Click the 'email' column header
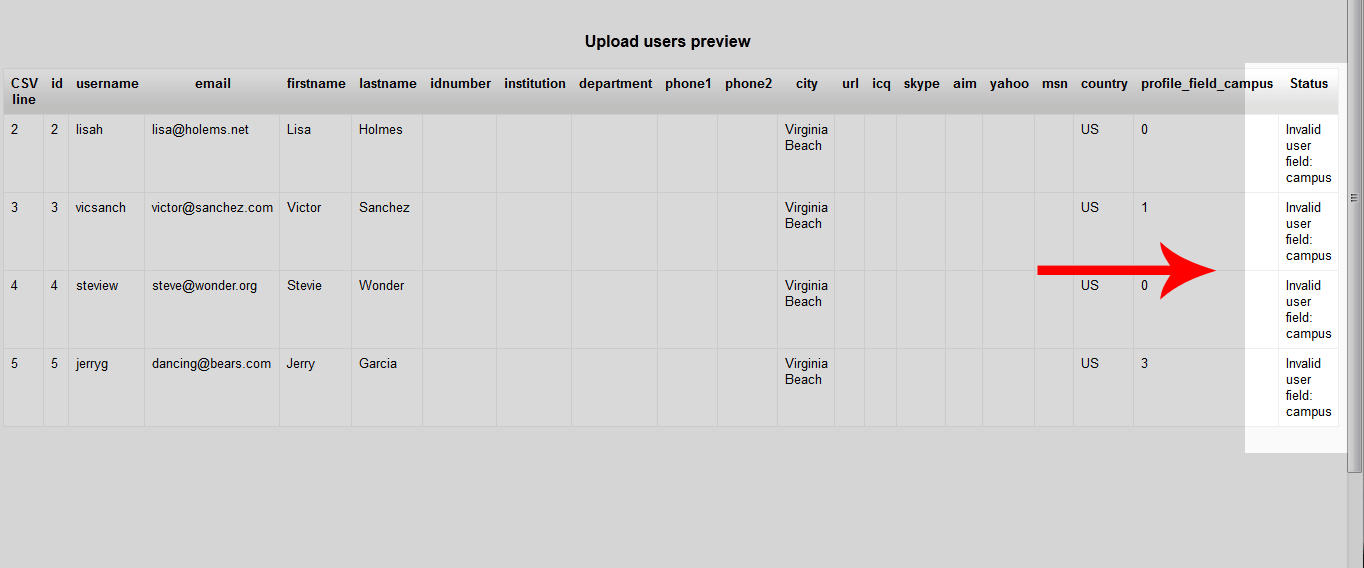The width and height of the screenshot is (1364, 568). (213, 84)
